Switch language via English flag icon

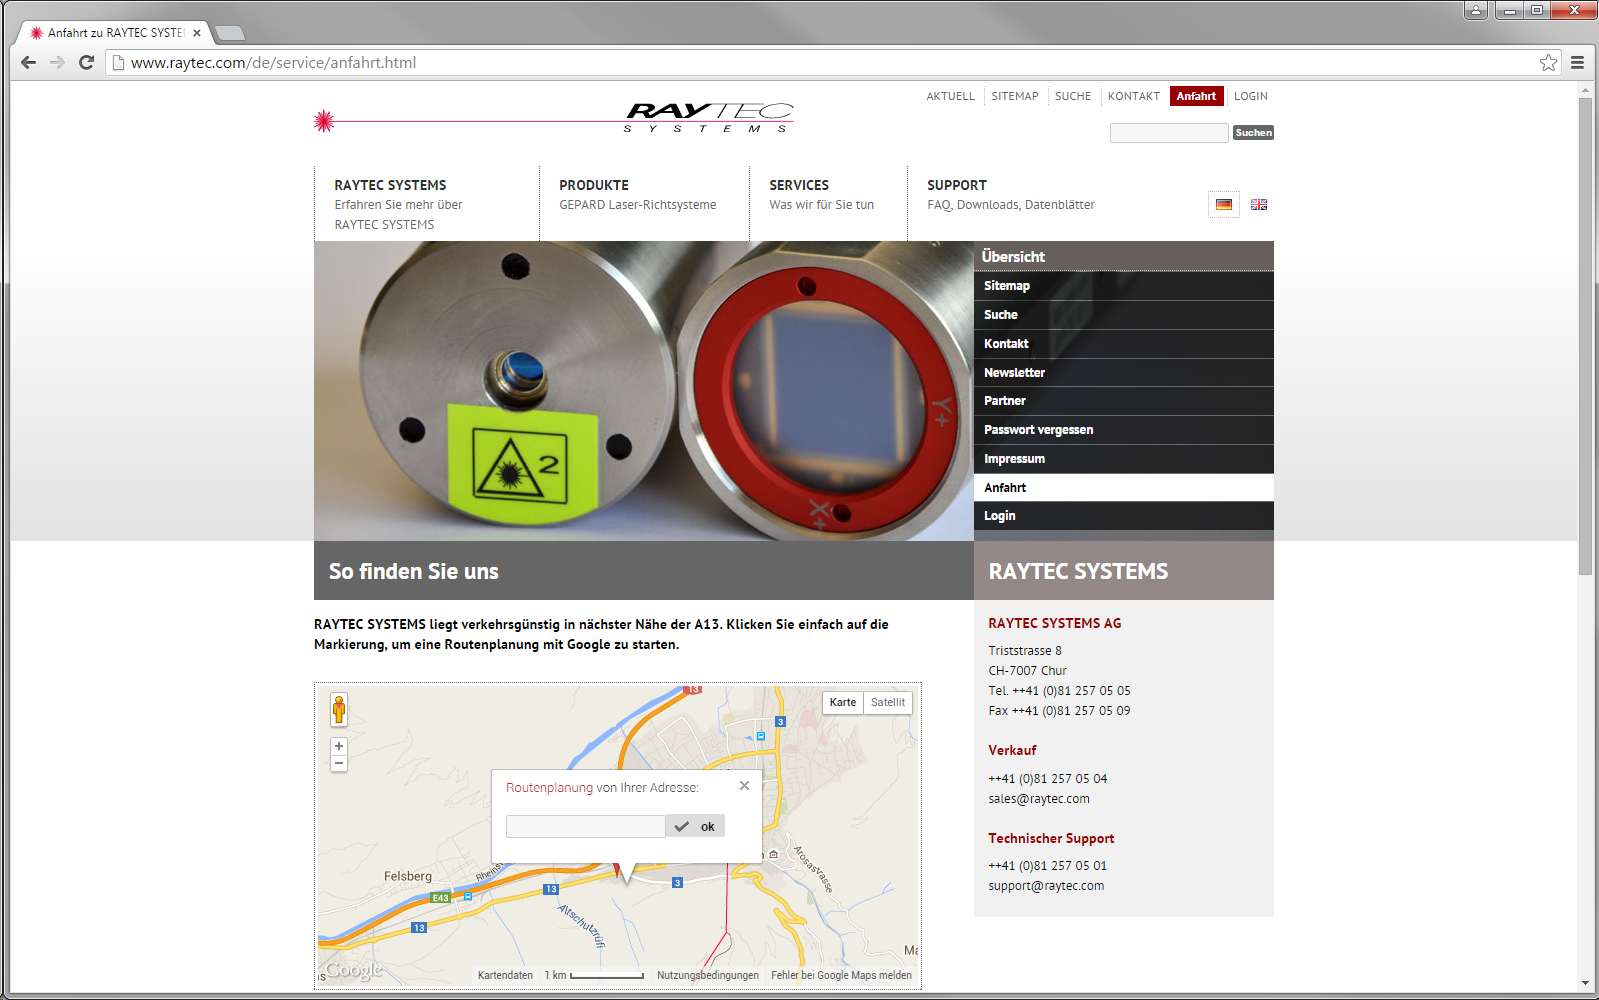[1258, 204]
